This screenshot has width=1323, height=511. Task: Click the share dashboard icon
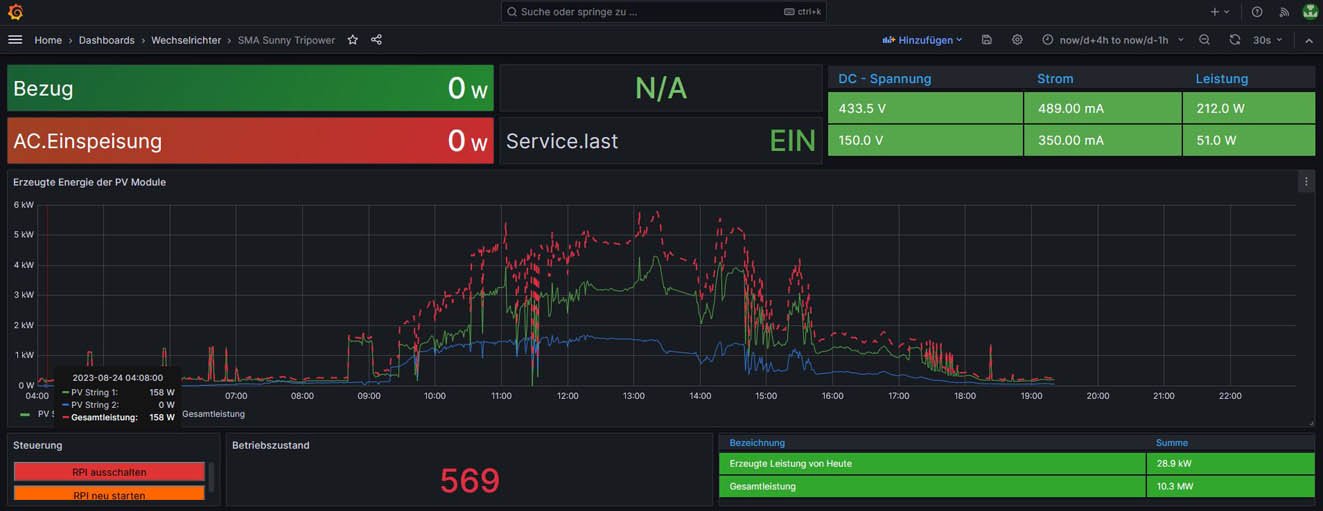[376, 40]
